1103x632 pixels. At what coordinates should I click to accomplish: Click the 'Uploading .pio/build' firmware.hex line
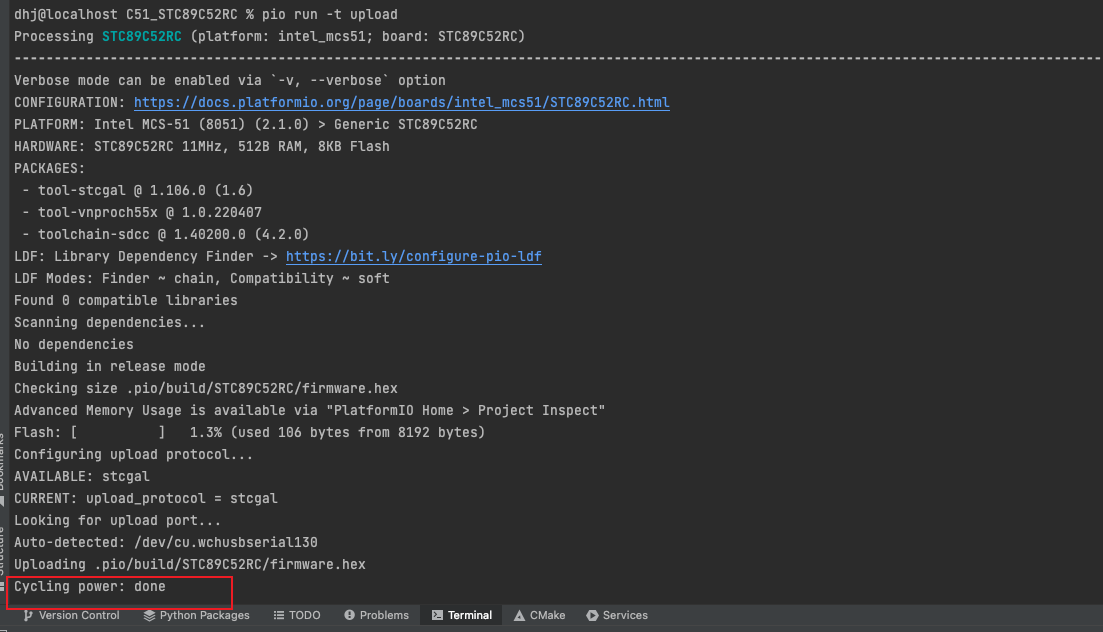(x=189, y=564)
